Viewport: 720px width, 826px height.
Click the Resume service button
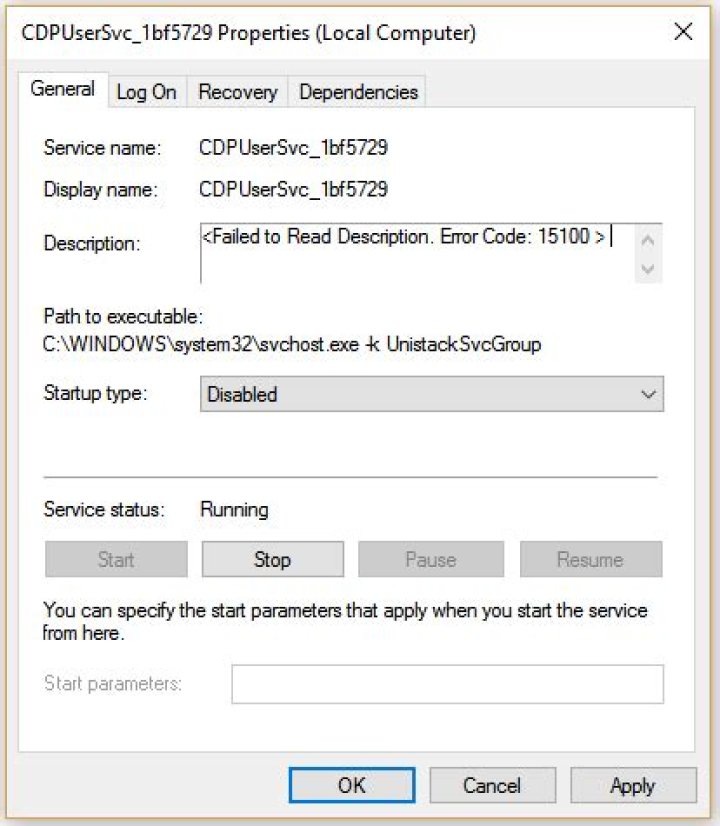click(590, 559)
